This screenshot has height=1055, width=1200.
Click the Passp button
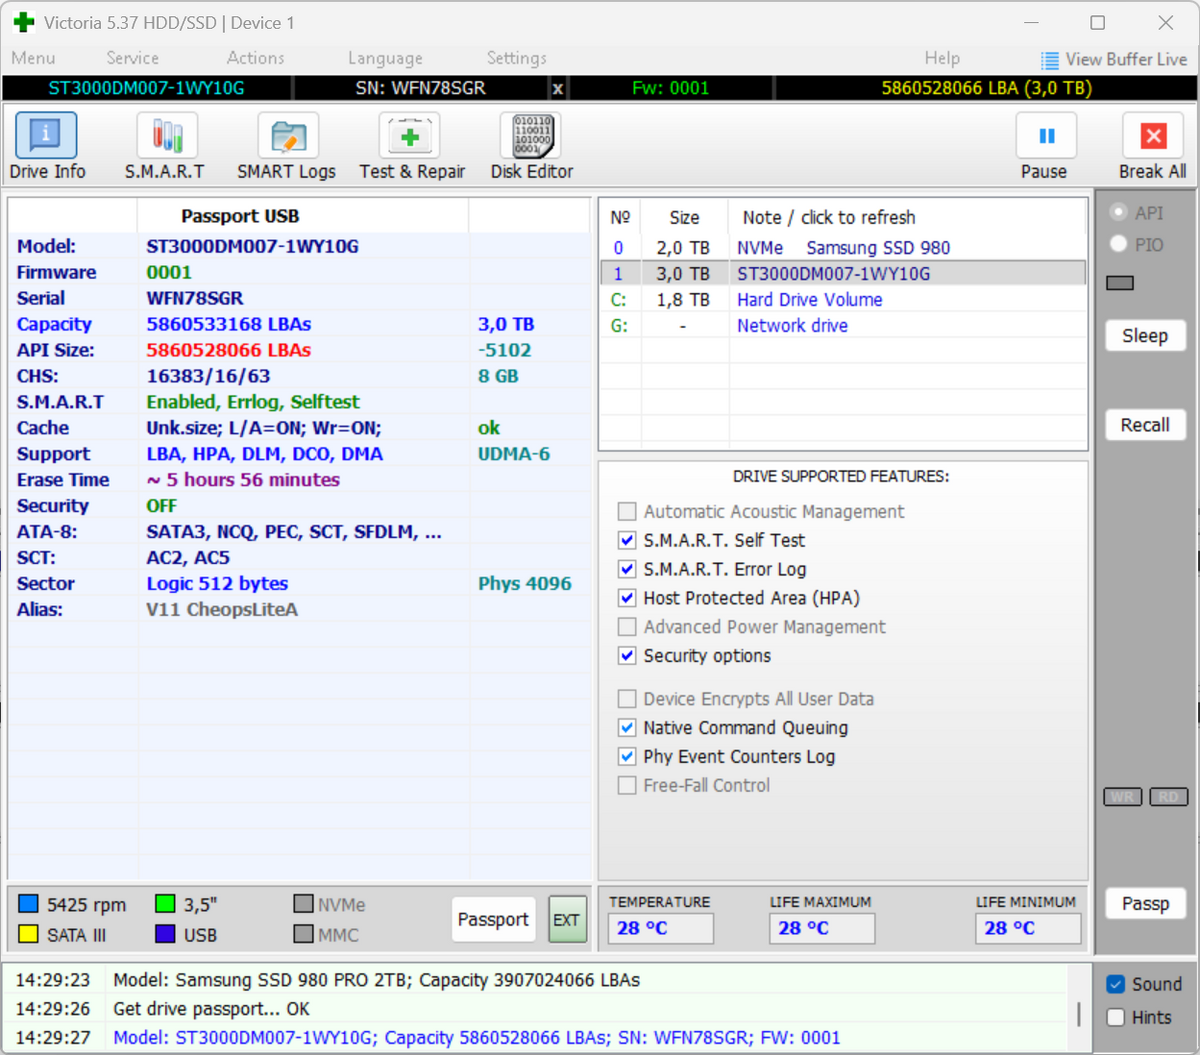[1145, 904]
